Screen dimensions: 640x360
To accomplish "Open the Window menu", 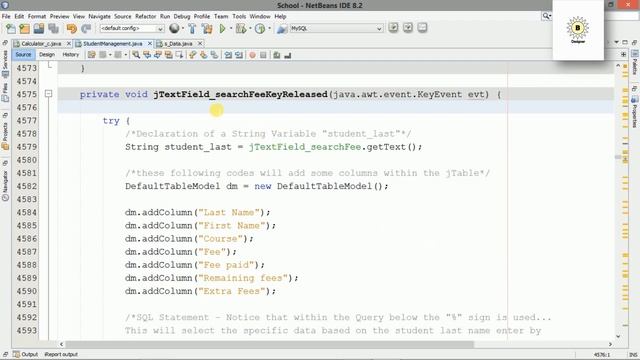I will (260, 16).
